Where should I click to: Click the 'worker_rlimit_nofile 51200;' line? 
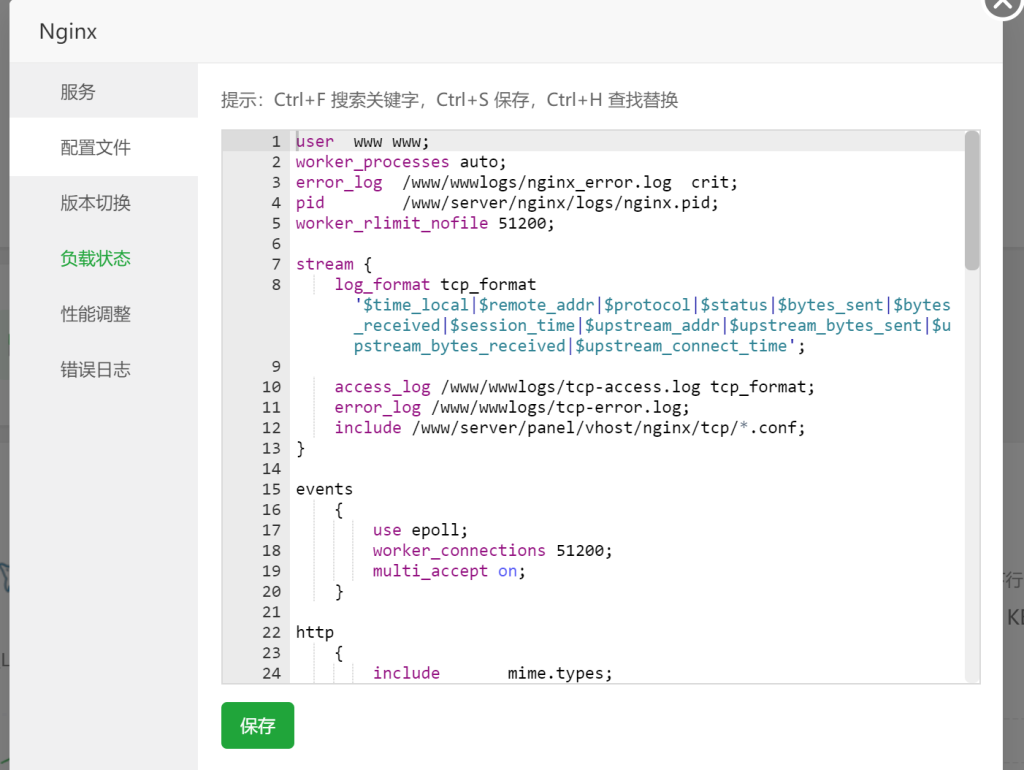tap(424, 223)
